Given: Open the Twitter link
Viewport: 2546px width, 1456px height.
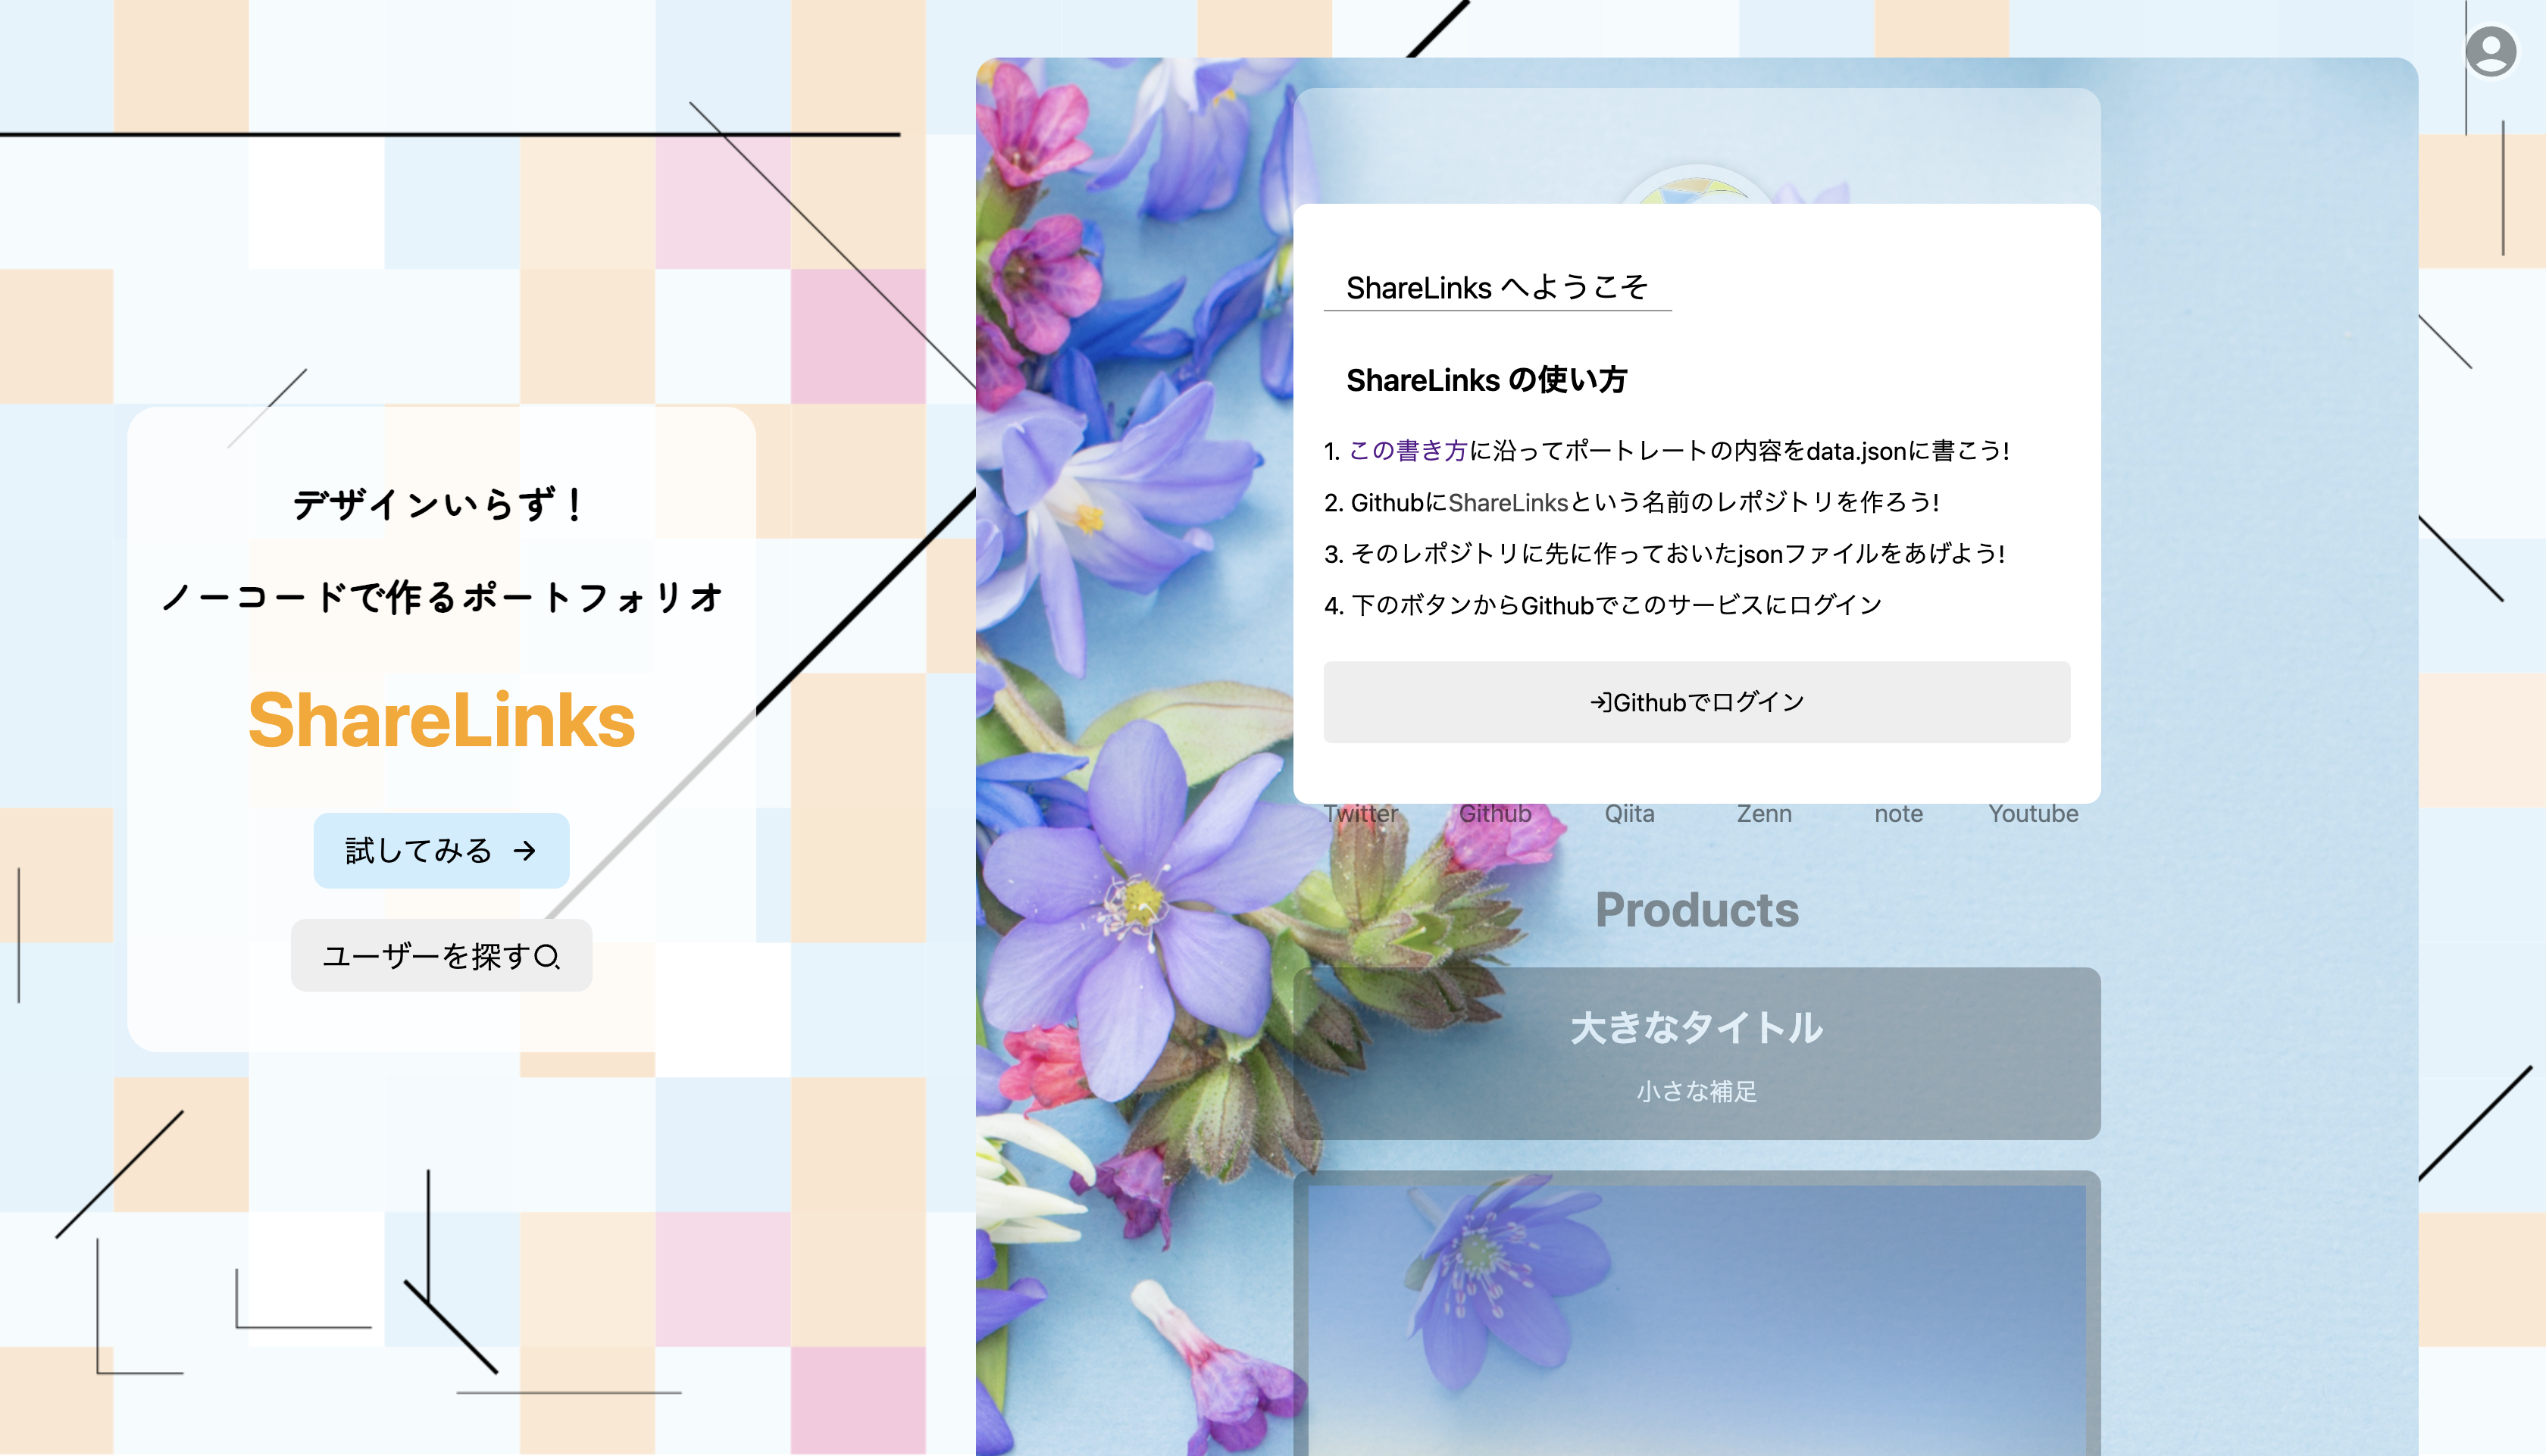Looking at the screenshot, I should [1360, 814].
